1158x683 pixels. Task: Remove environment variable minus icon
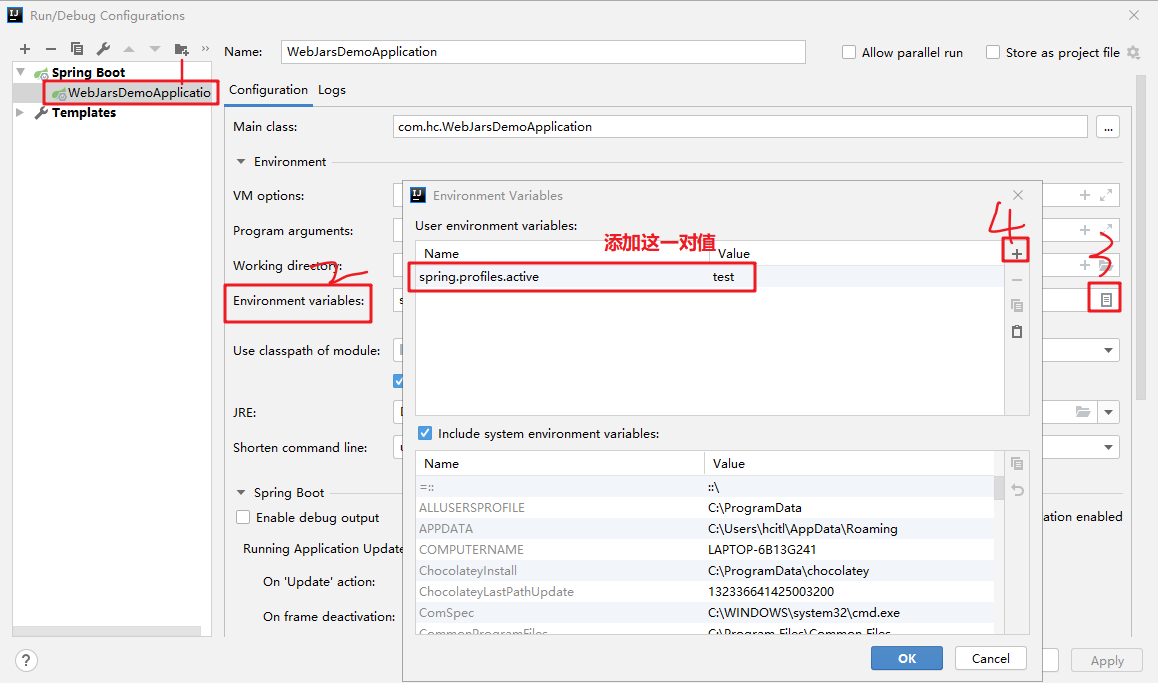[1017, 280]
